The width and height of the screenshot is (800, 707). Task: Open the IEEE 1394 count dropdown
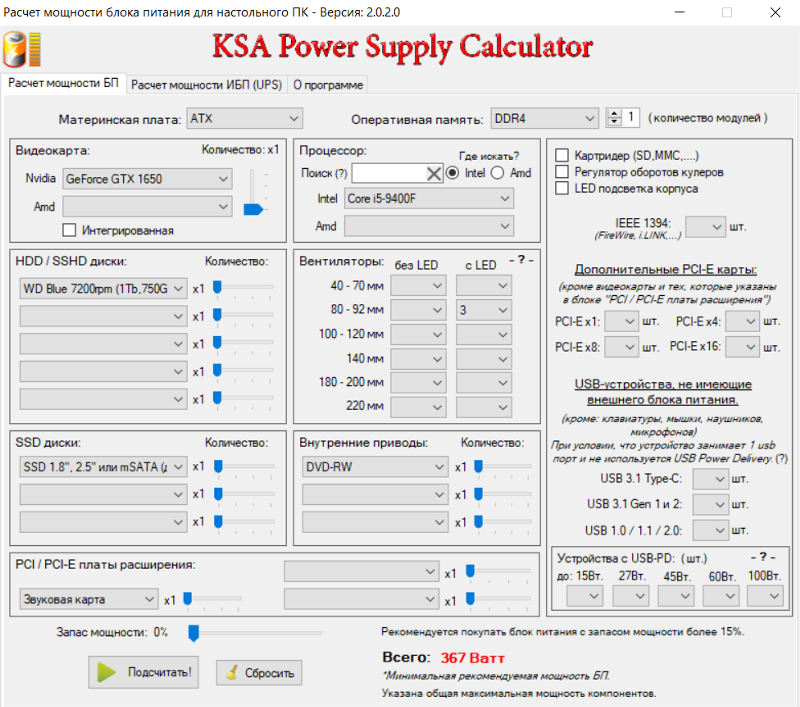pos(706,226)
